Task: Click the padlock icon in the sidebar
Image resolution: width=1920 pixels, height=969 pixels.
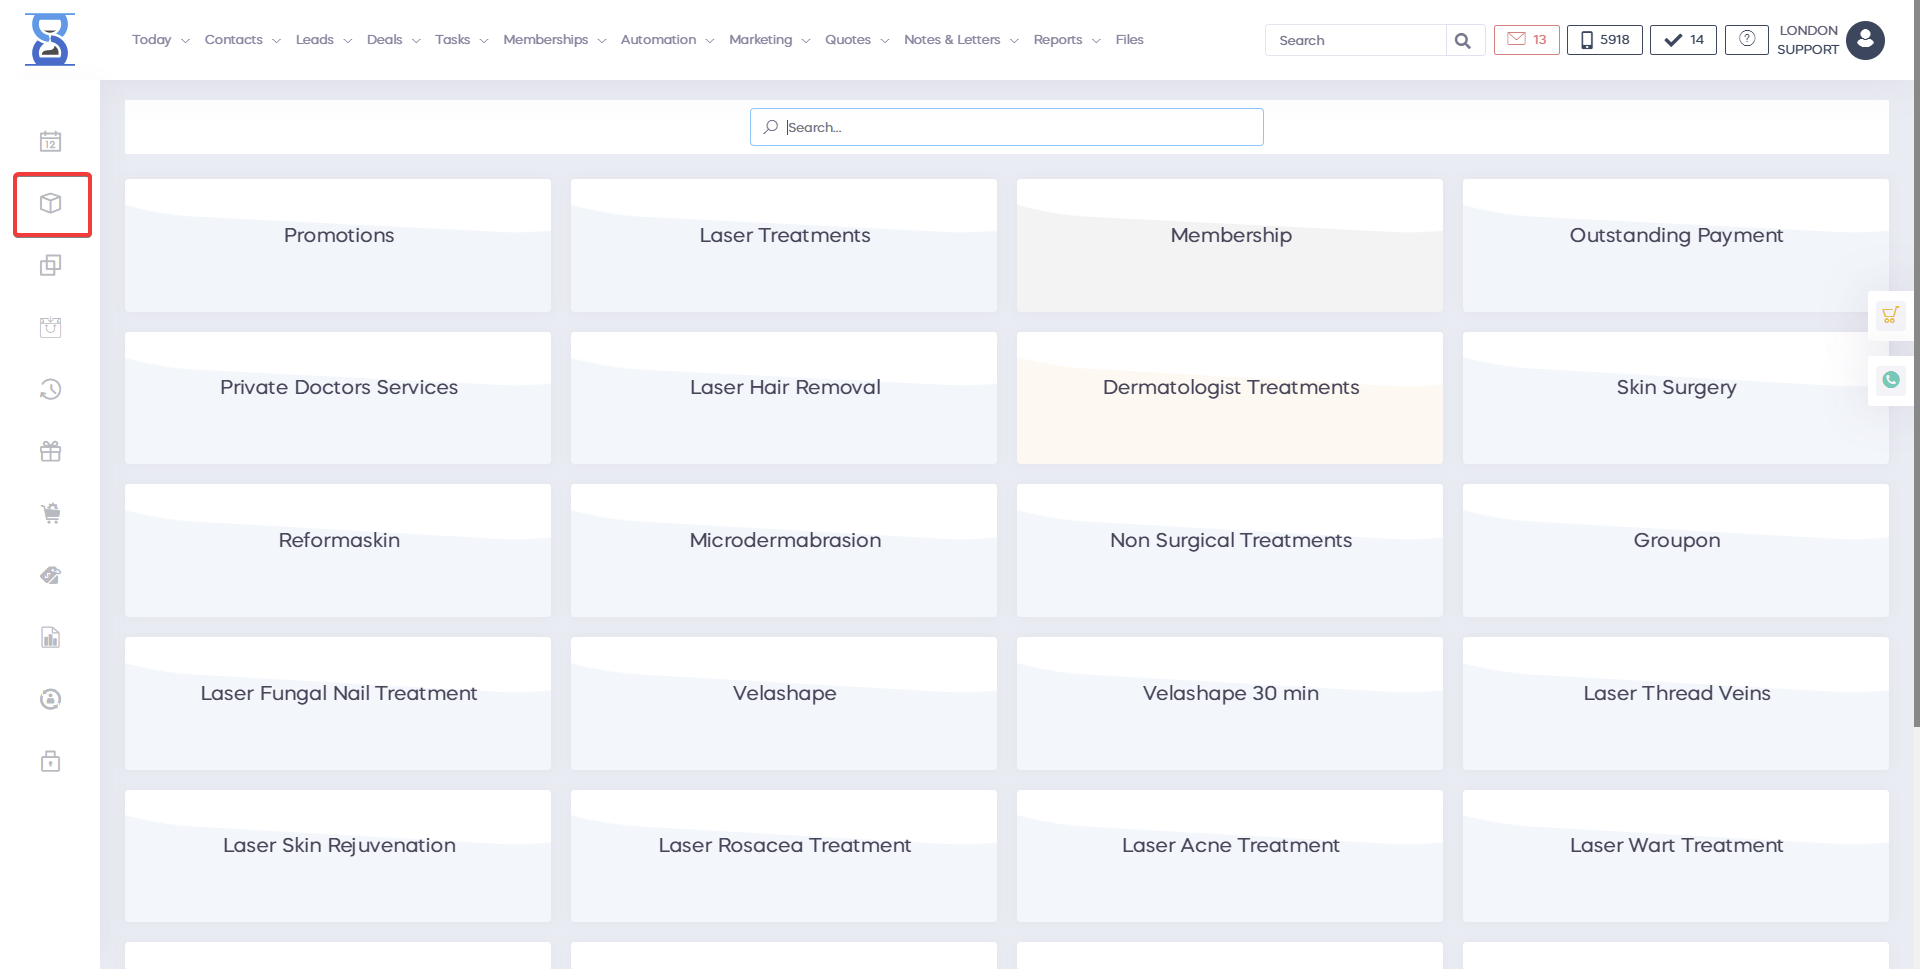Action: [x=51, y=762]
